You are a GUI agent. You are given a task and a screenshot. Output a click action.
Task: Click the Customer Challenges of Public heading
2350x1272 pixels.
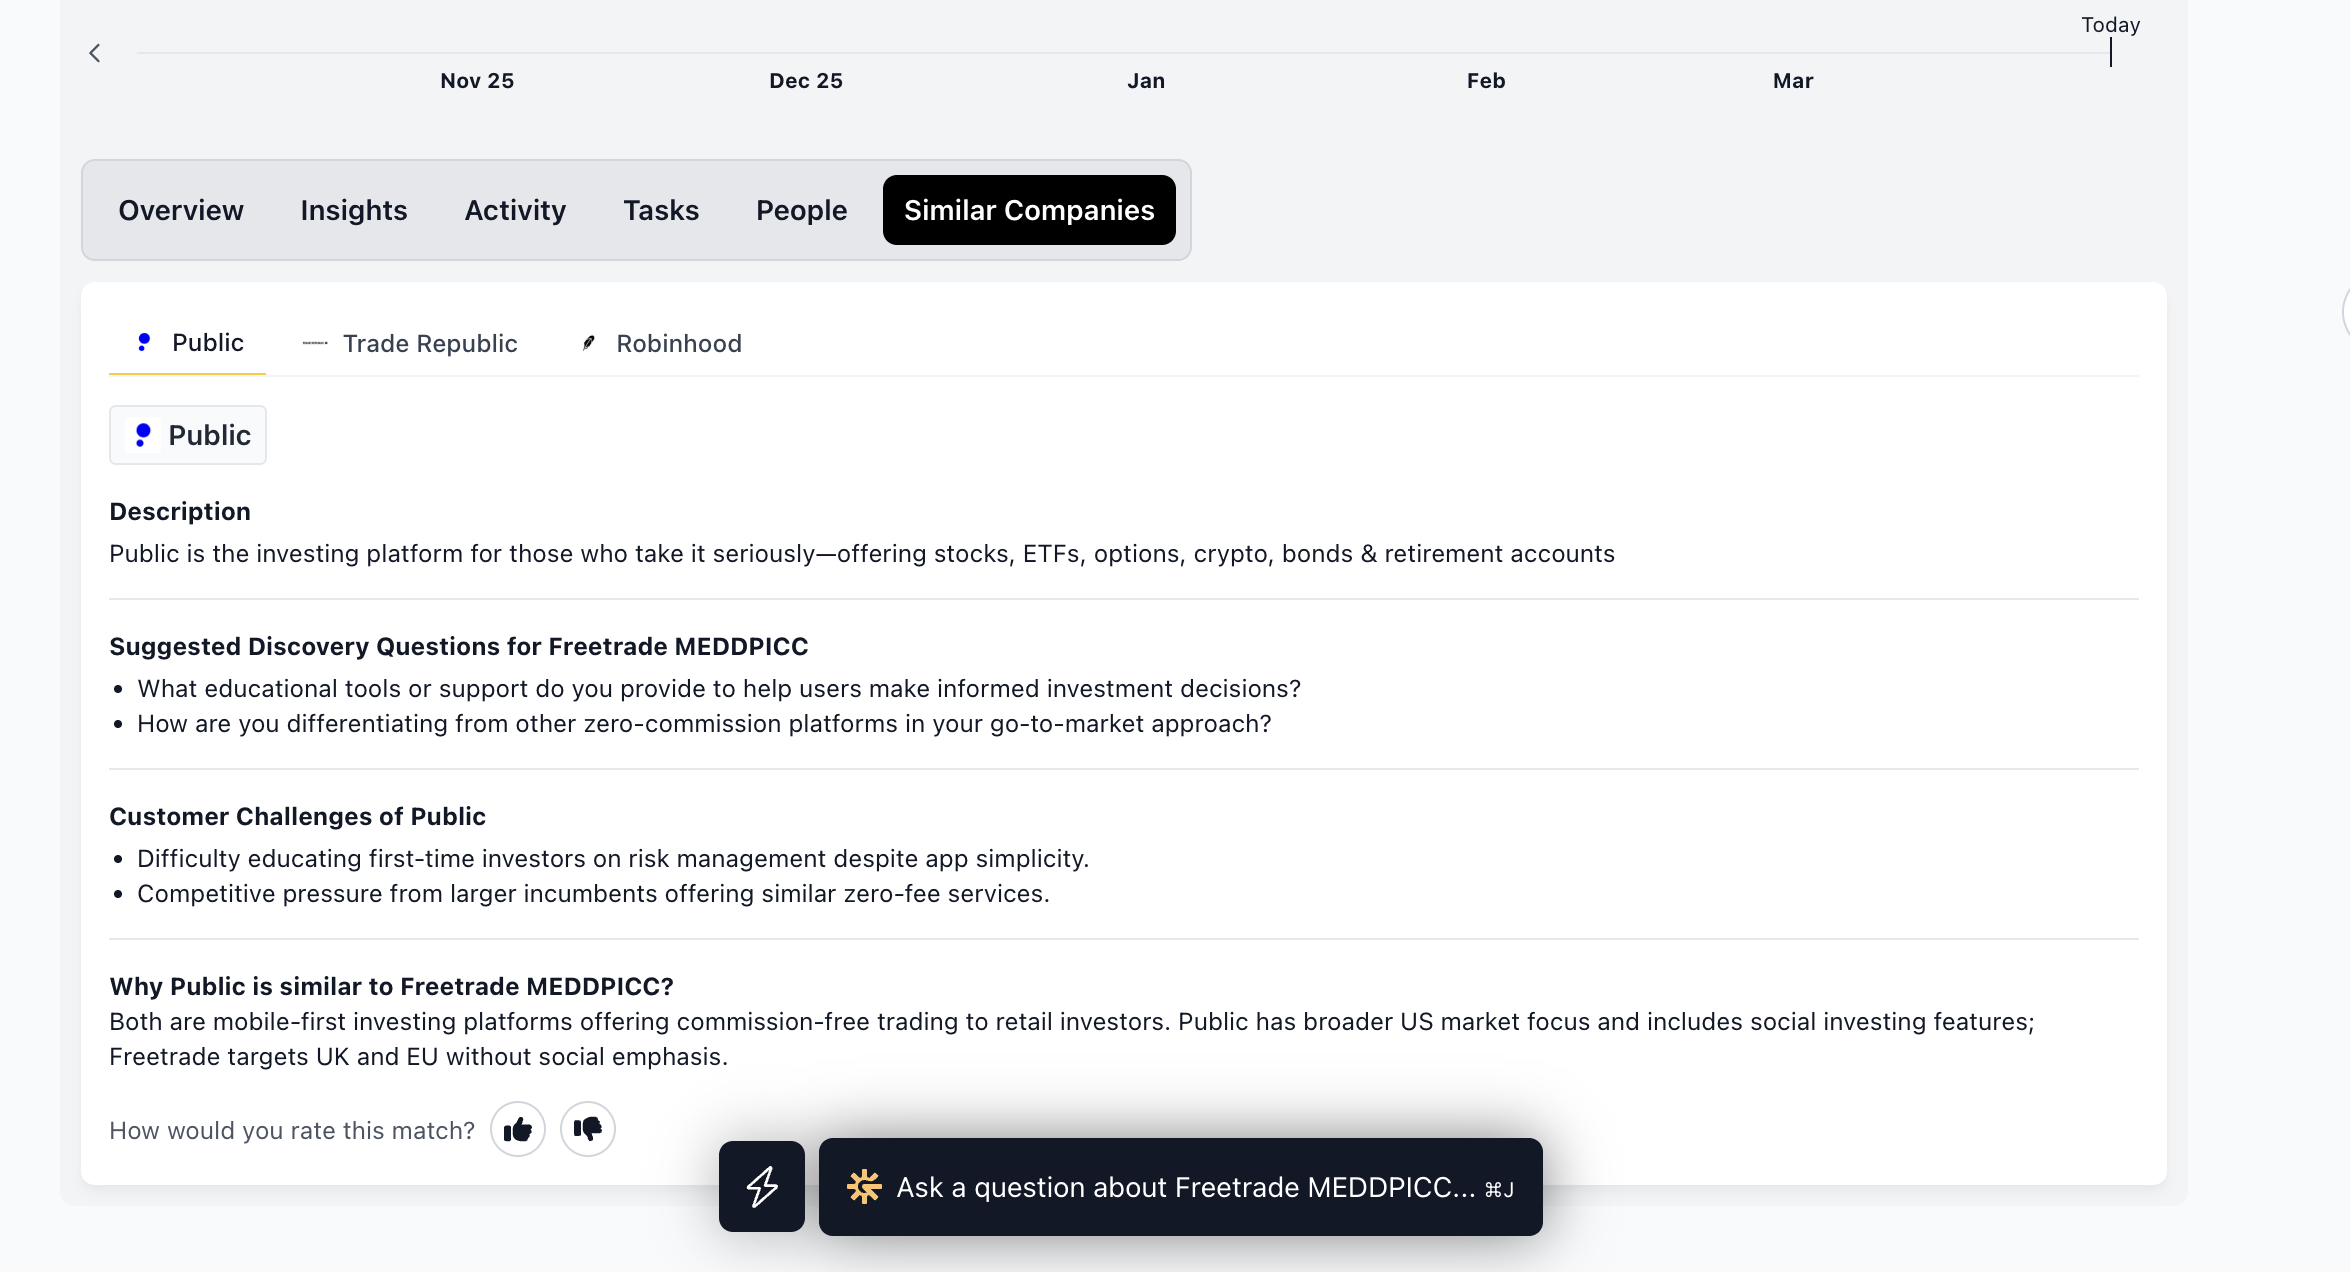[298, 817]
